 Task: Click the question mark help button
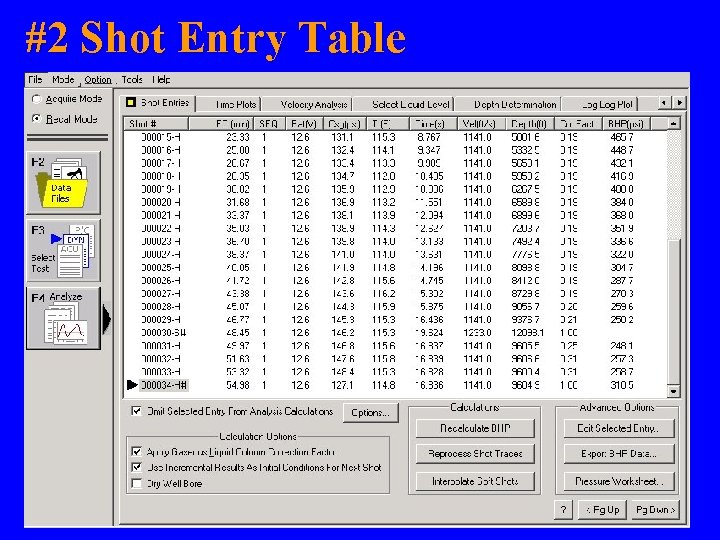[563, 510]
